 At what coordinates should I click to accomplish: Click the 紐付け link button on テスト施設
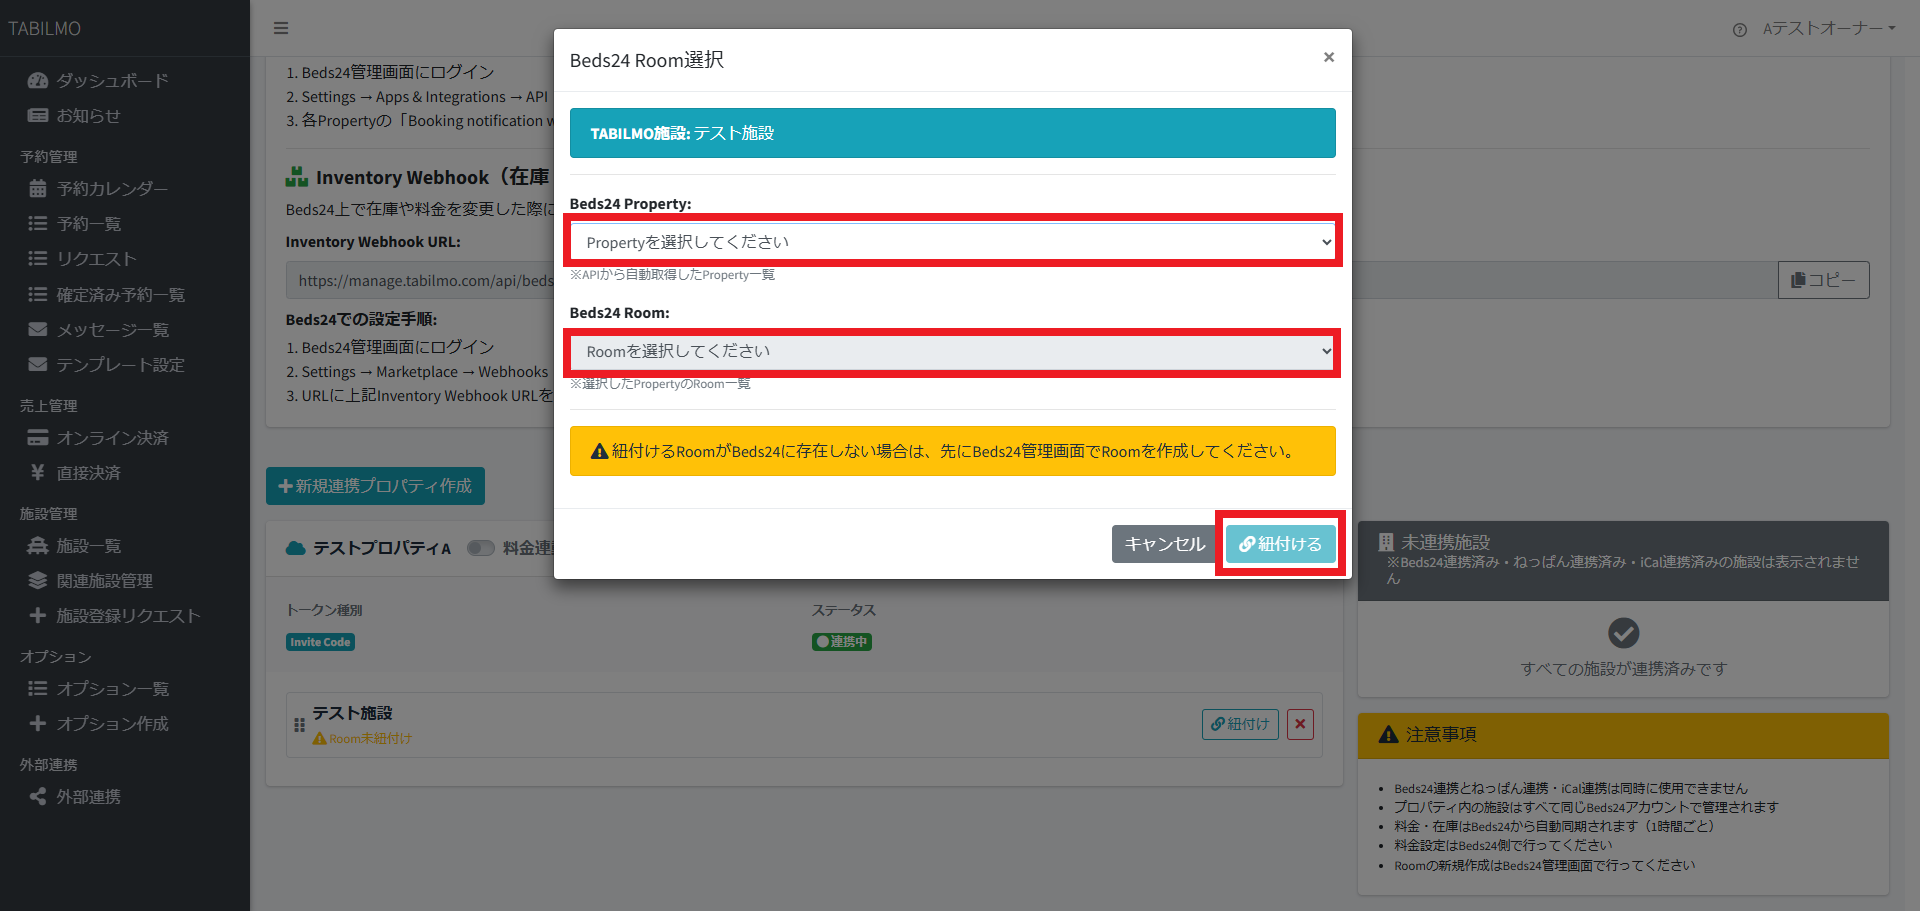1240,724
